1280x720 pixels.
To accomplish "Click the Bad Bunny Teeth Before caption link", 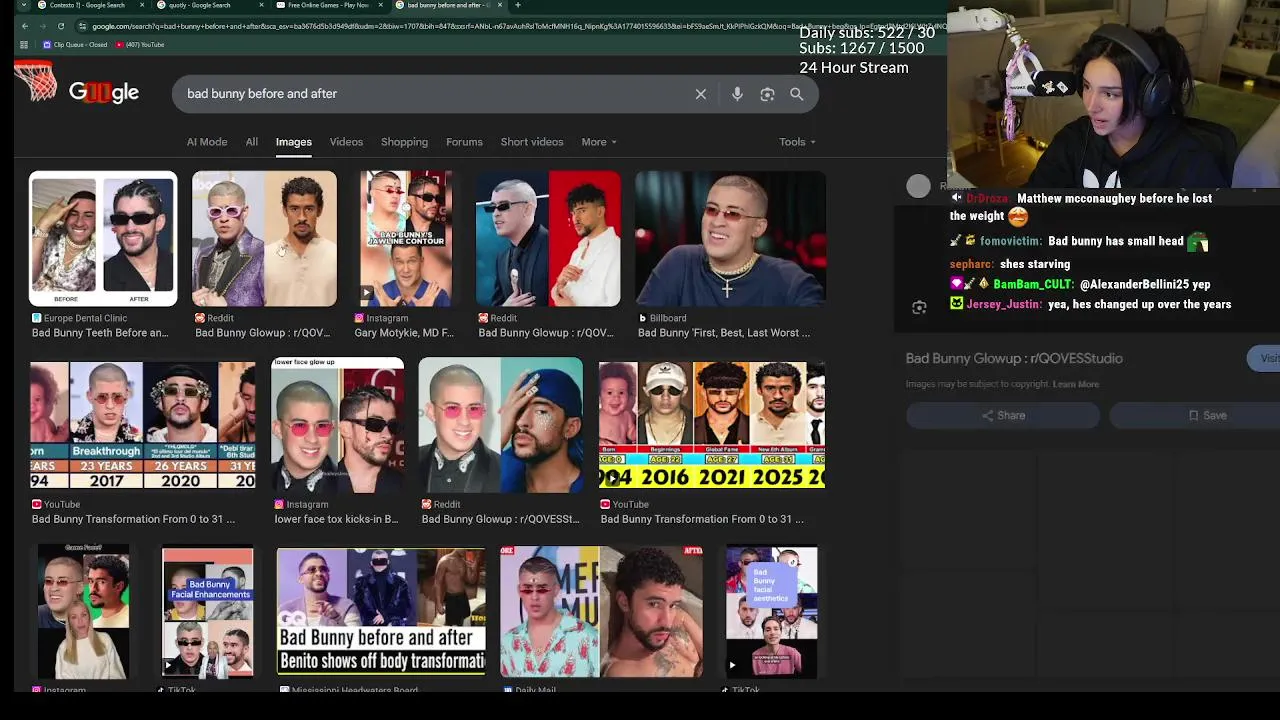I will [100, 333].
